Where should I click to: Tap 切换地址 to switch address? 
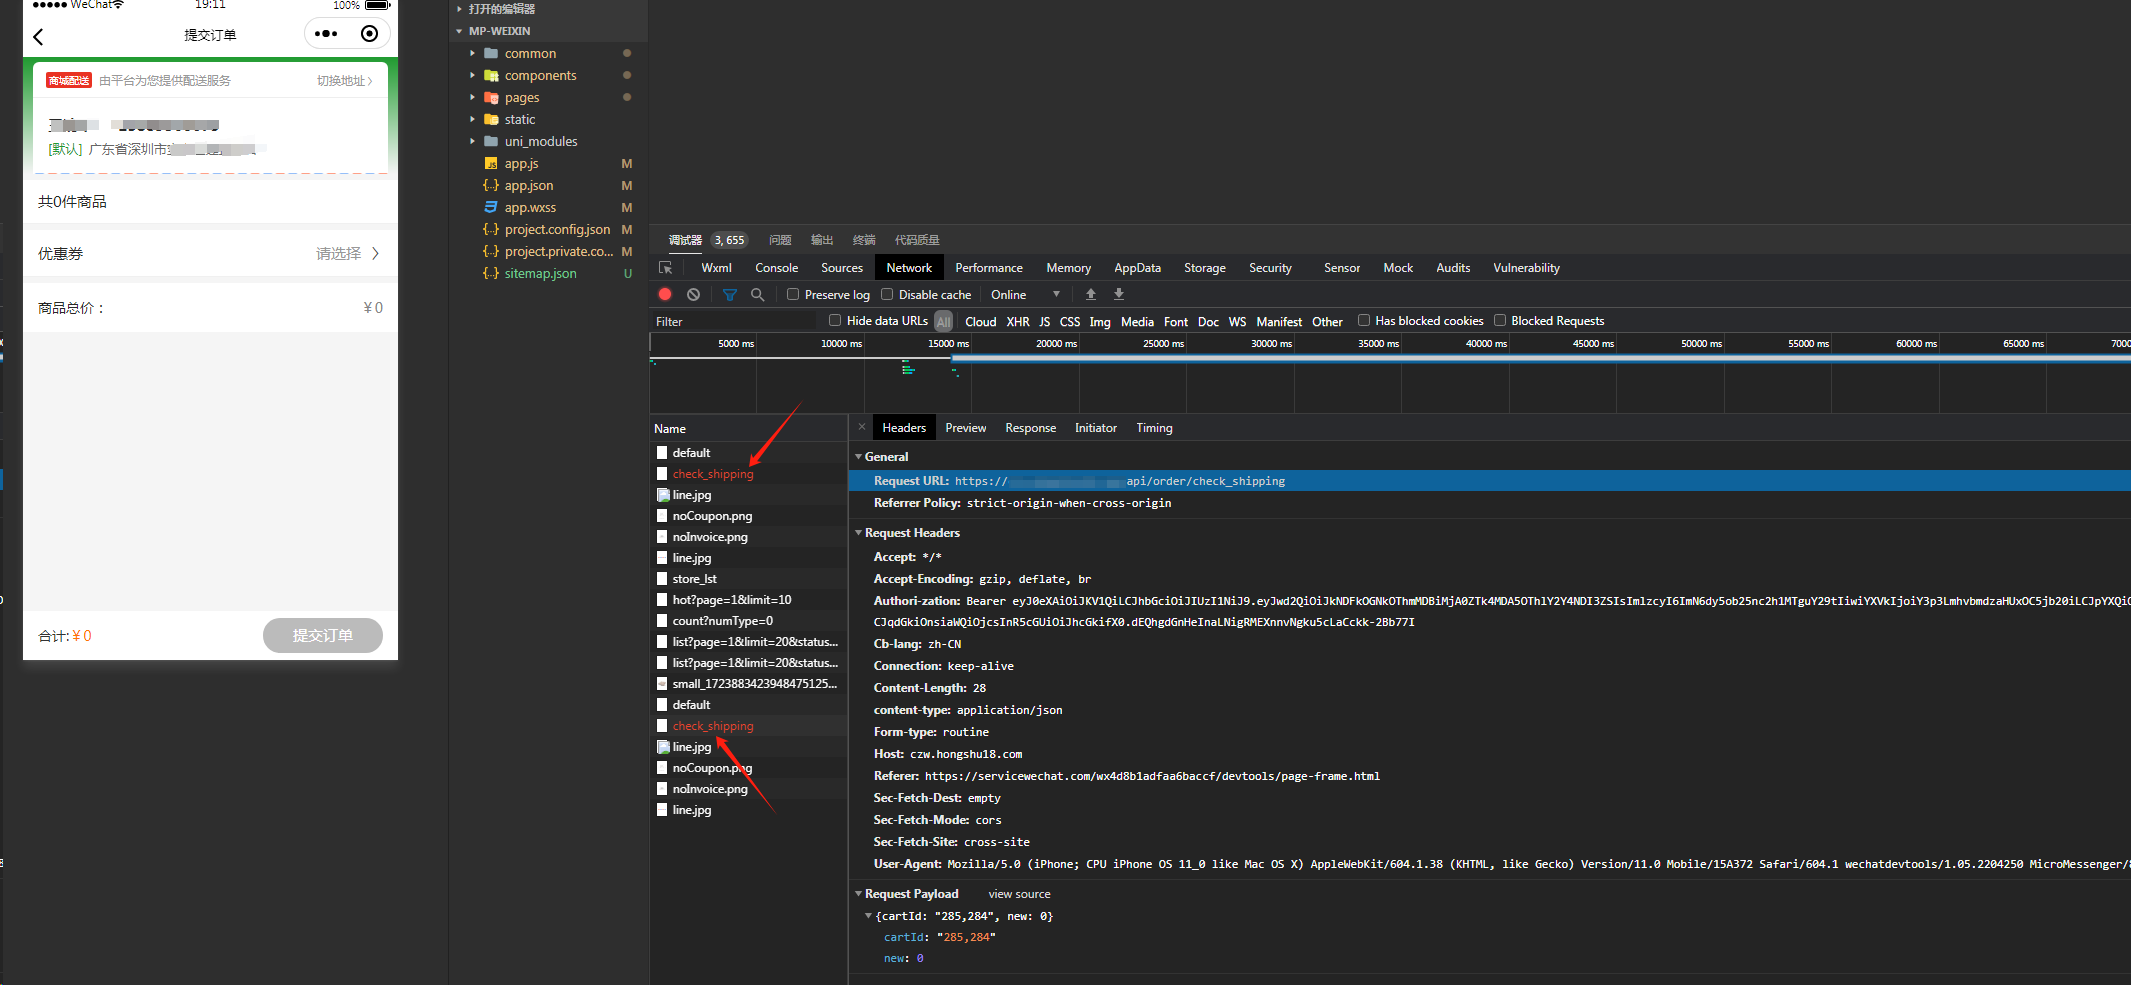click(x=344, y=81)
